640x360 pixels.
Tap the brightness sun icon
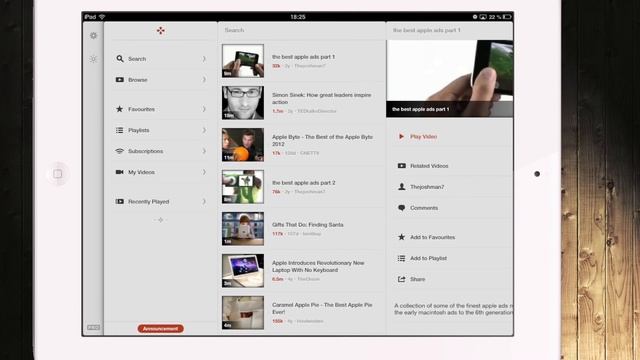click(x=93, y=59)
